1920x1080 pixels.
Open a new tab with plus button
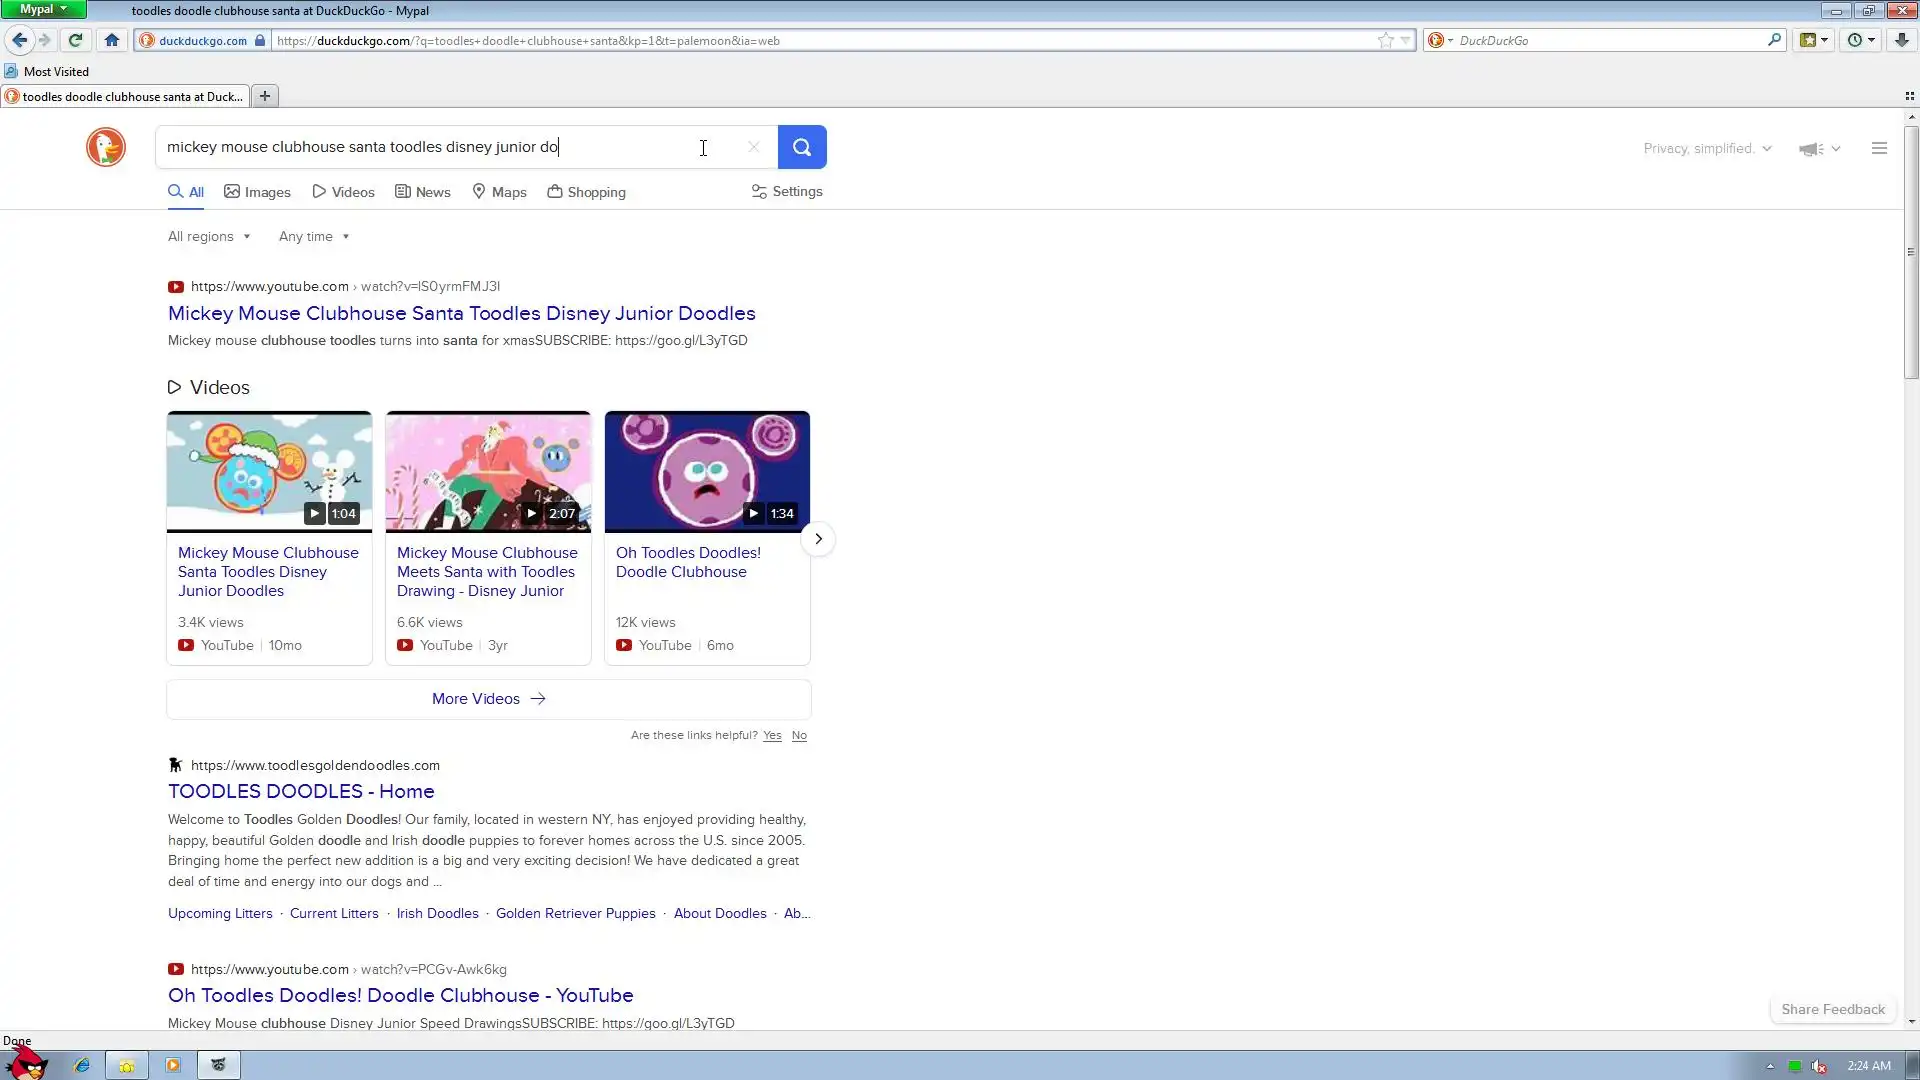(x=265, y=96)
